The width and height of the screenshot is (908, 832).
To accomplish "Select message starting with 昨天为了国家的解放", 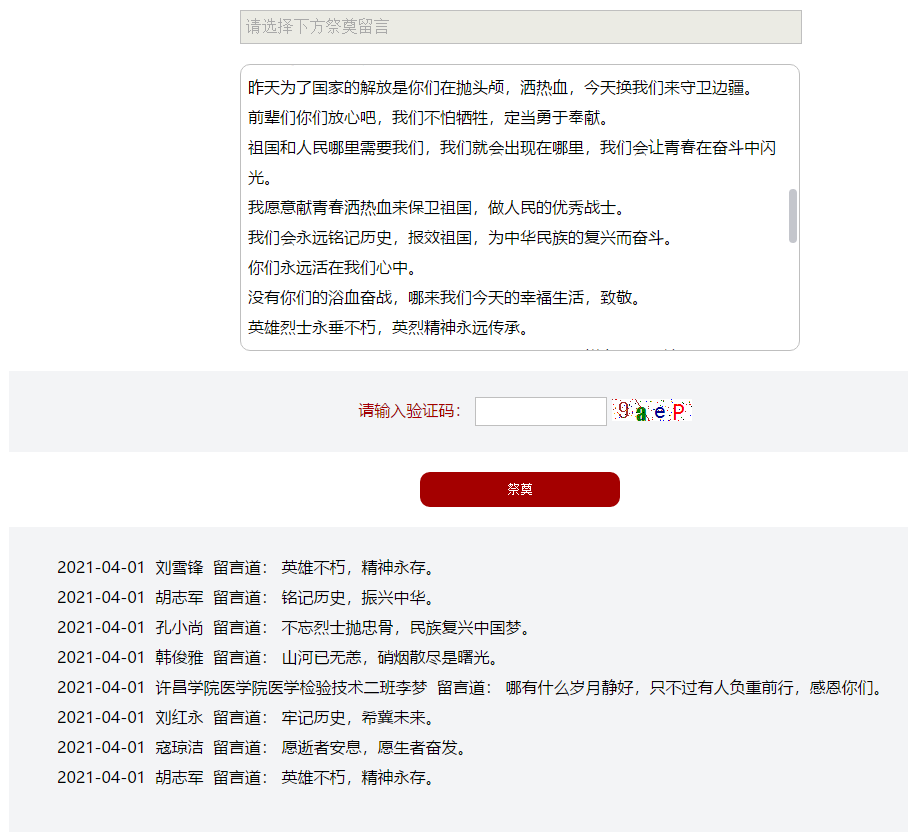I will tap(500, 88).
